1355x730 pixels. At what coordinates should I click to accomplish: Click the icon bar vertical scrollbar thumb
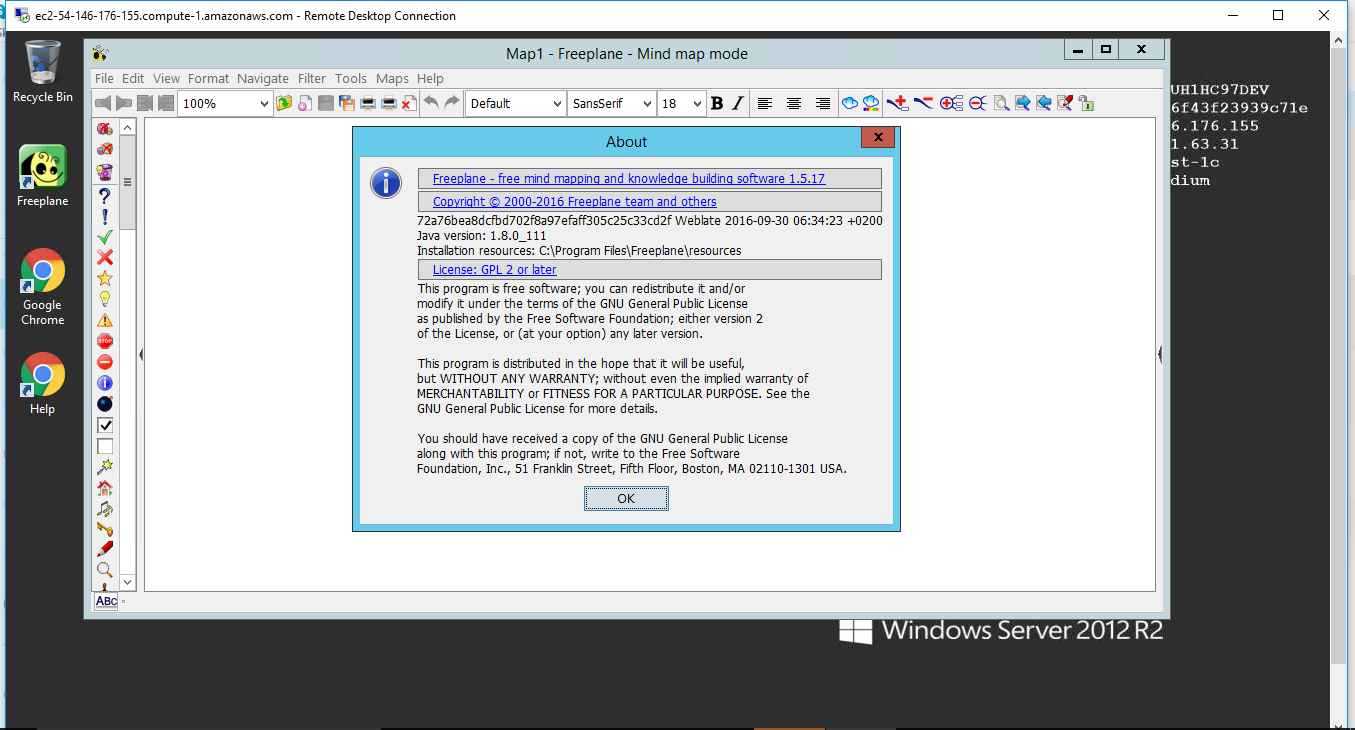[x=128, y=183]
